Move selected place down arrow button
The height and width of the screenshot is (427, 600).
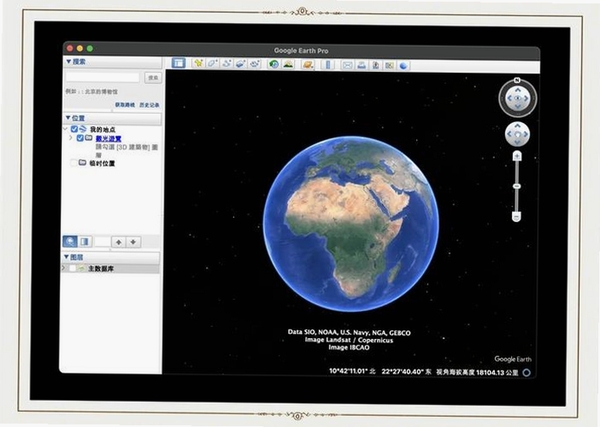(133, 242)
